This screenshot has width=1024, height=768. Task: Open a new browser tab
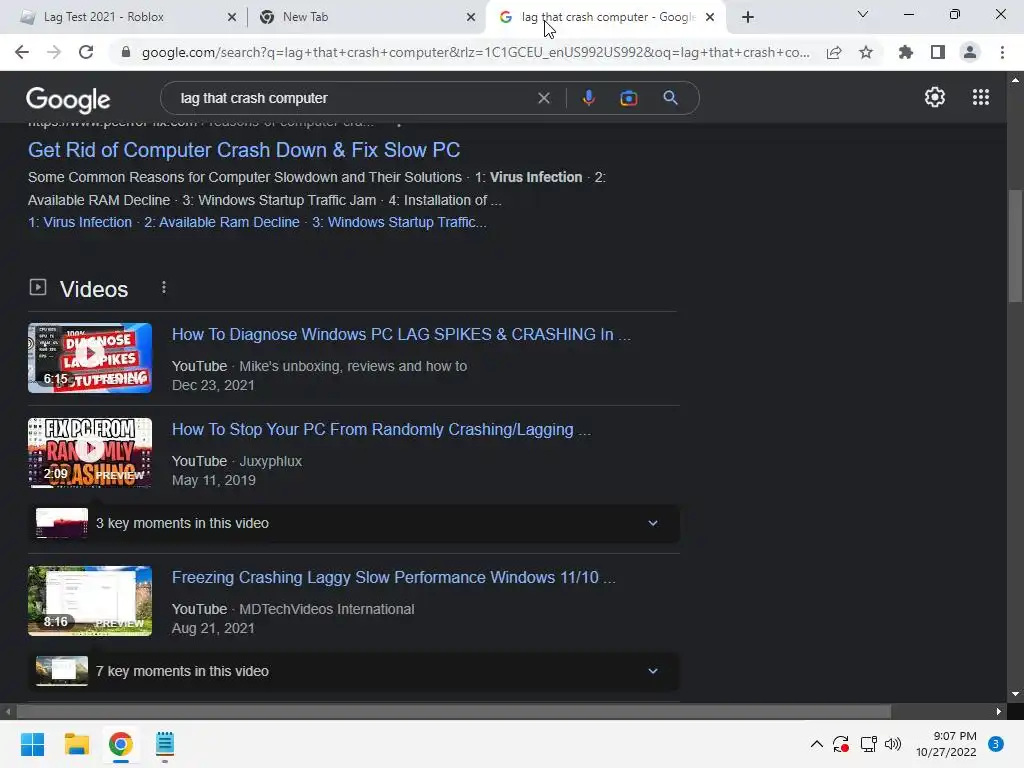(748, 17)
